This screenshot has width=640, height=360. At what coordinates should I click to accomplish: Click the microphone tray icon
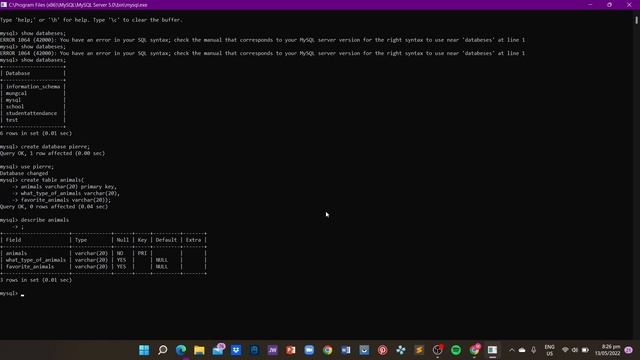[533, 350]
